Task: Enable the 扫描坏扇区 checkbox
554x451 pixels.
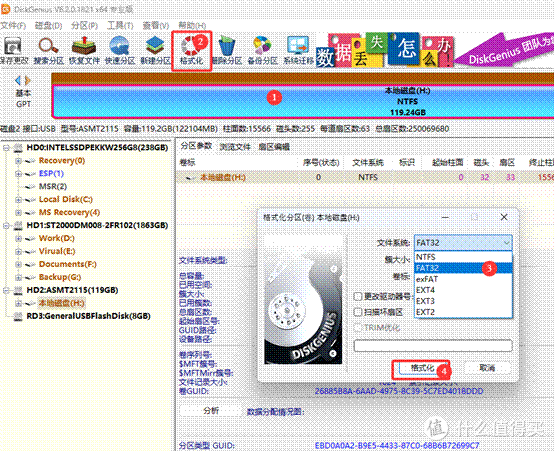Action: (x=358, y=312)
